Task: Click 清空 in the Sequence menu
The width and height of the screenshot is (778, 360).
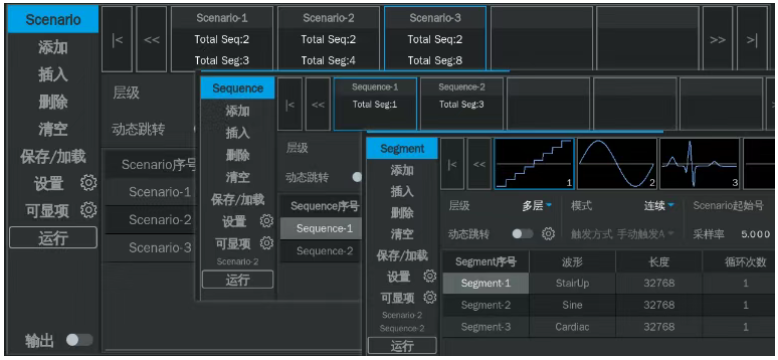Action: coord(238,177)
